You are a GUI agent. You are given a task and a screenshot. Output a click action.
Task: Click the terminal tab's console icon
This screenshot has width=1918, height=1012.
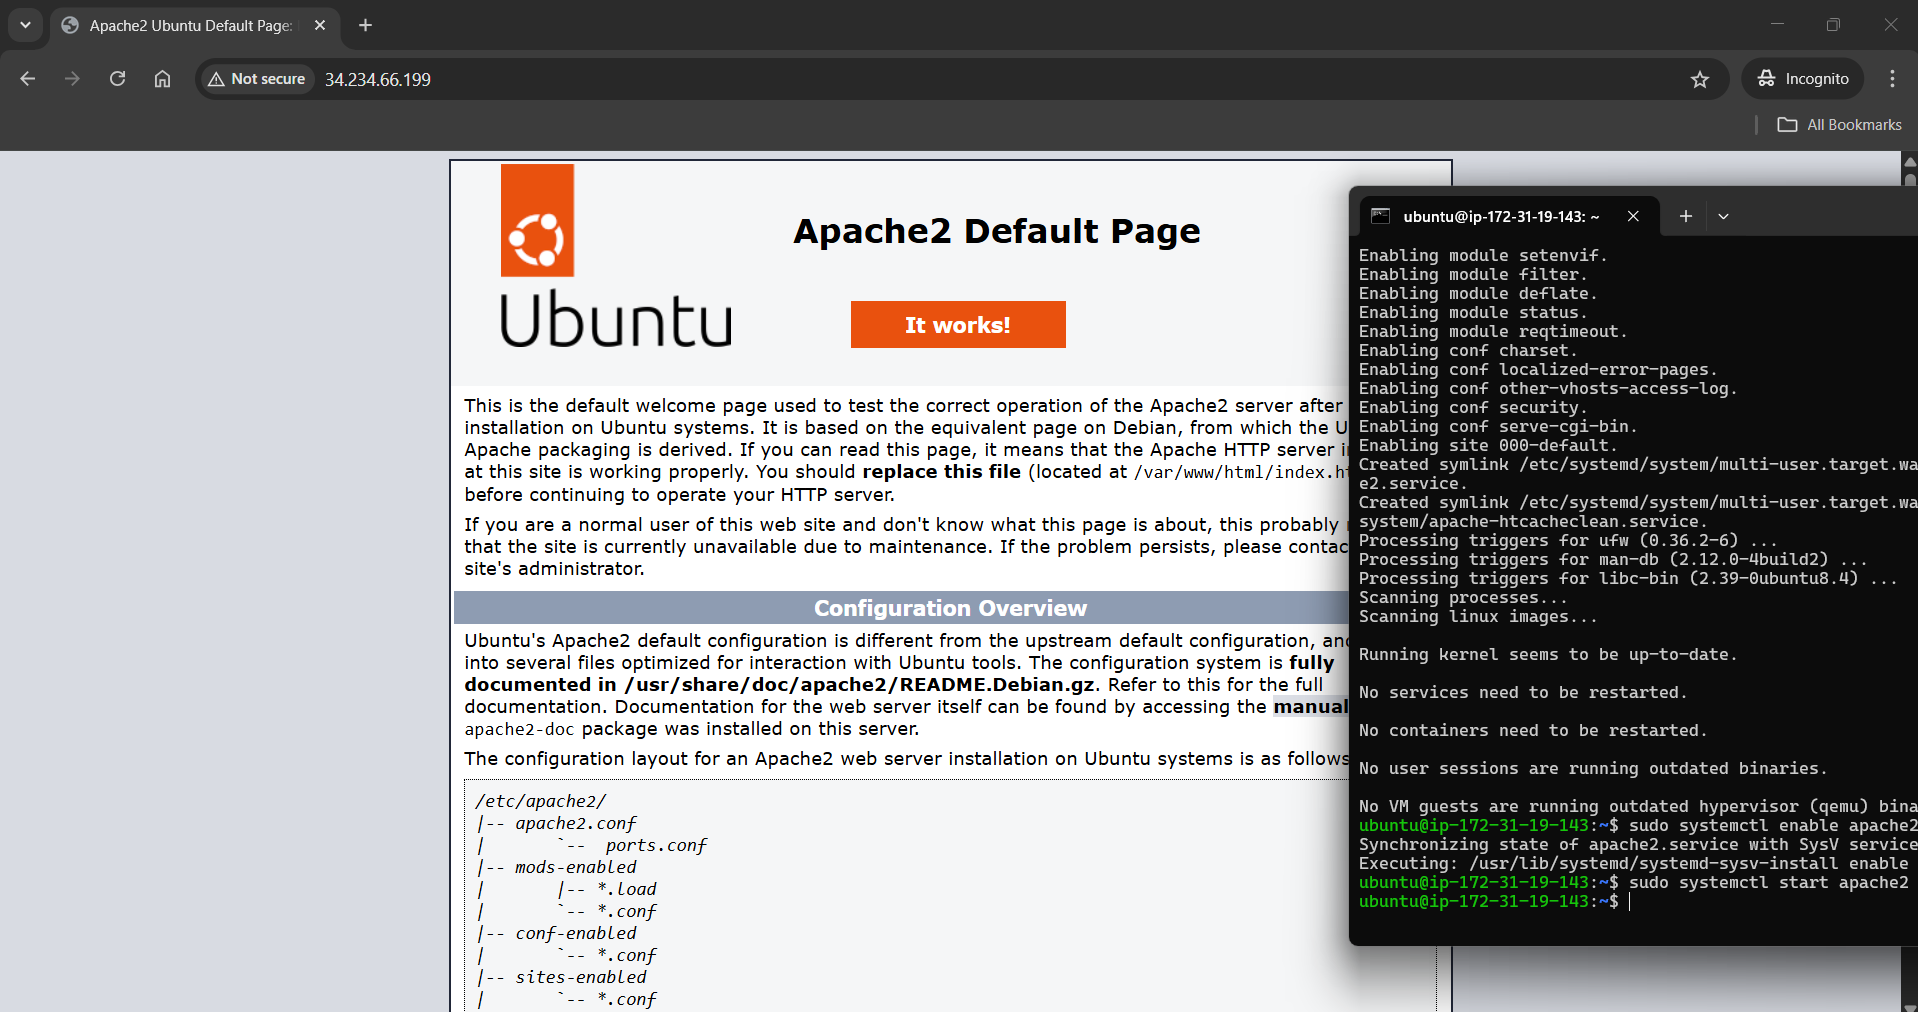(x=1381, y=216)
